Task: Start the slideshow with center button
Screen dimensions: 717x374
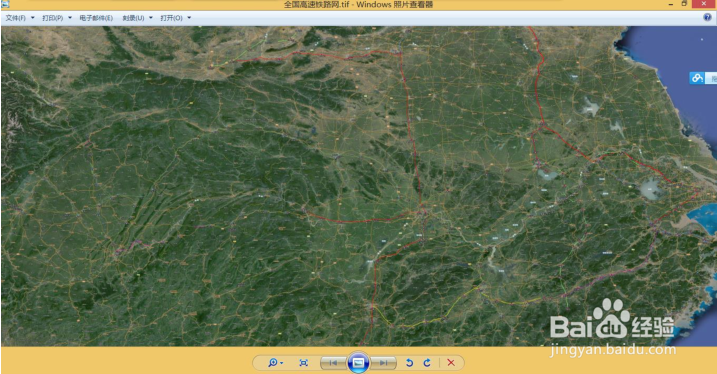Action: click(358, 363)
